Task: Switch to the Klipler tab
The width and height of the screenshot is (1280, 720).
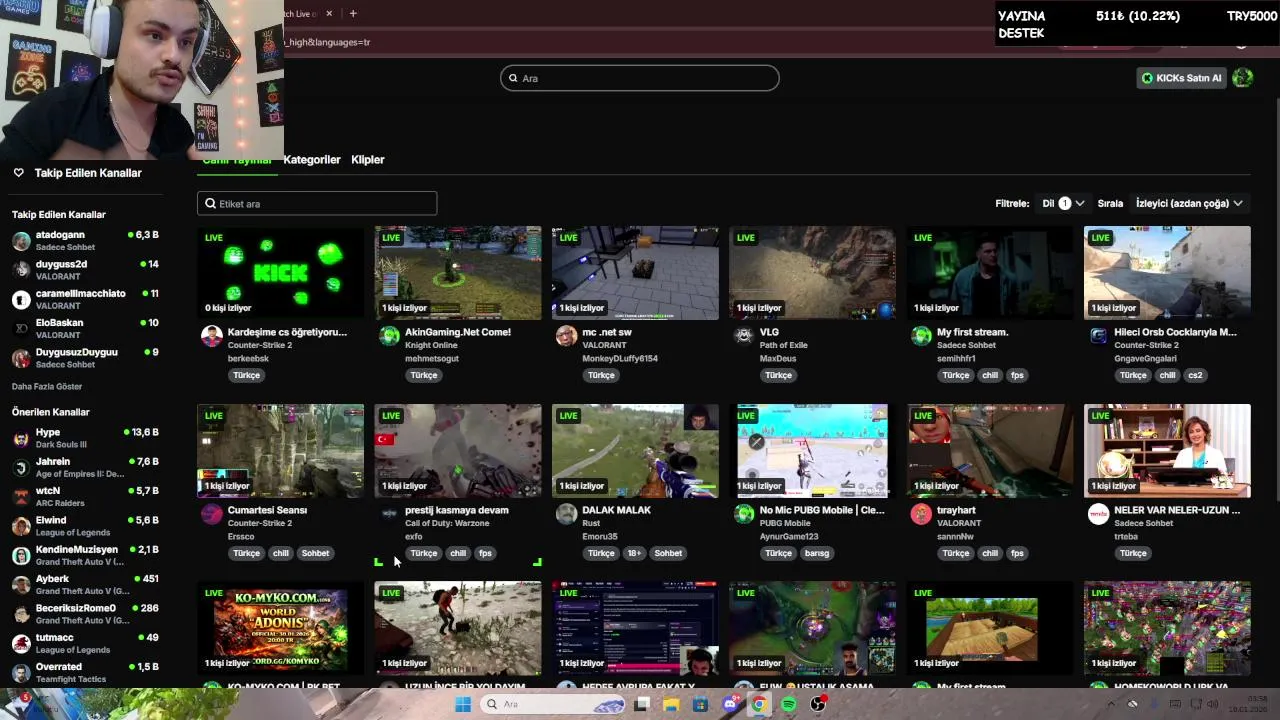Action: point(368,160)
